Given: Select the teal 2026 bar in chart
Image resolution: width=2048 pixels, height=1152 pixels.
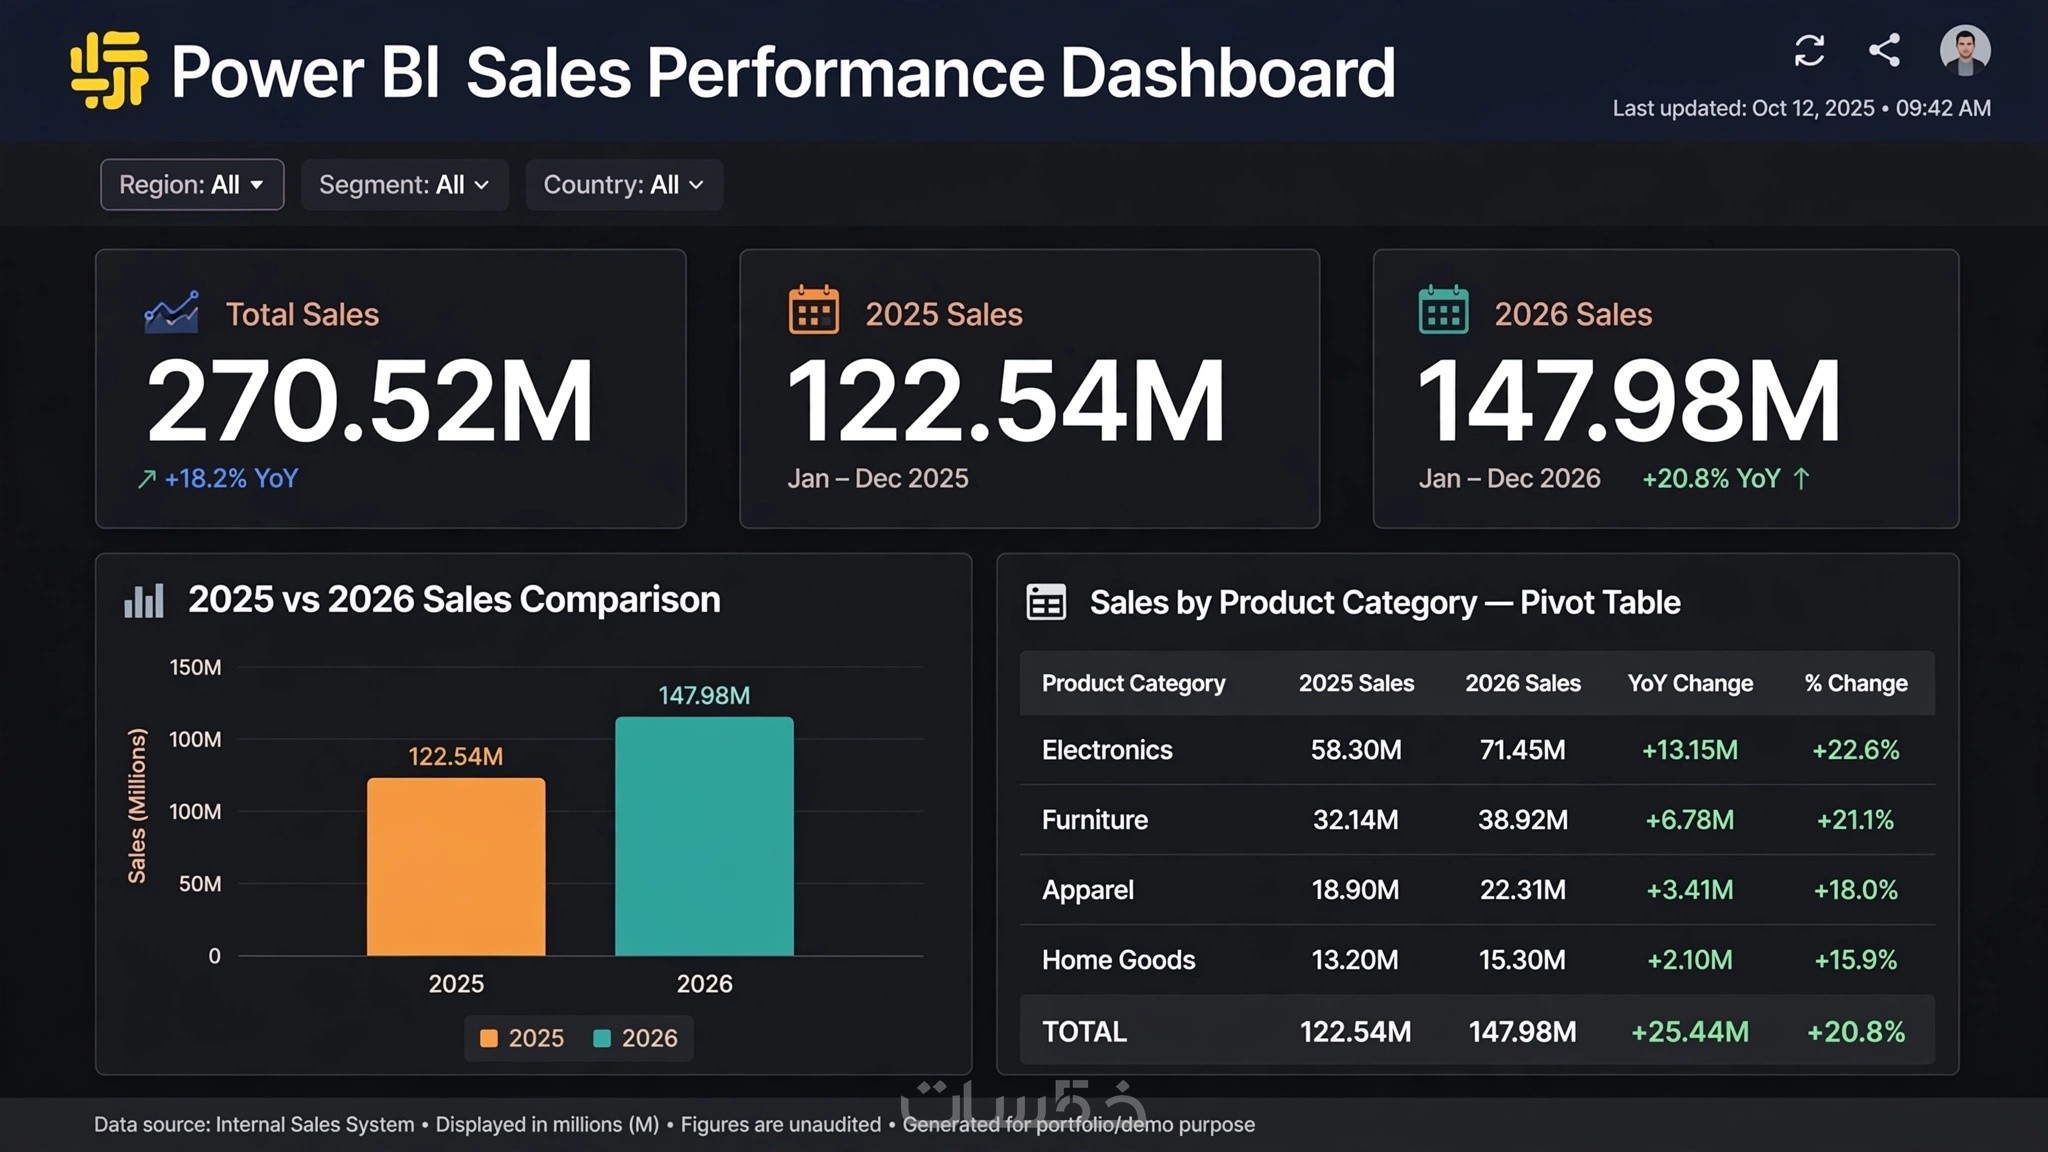Looking at the screenshot, I should 704,836.
